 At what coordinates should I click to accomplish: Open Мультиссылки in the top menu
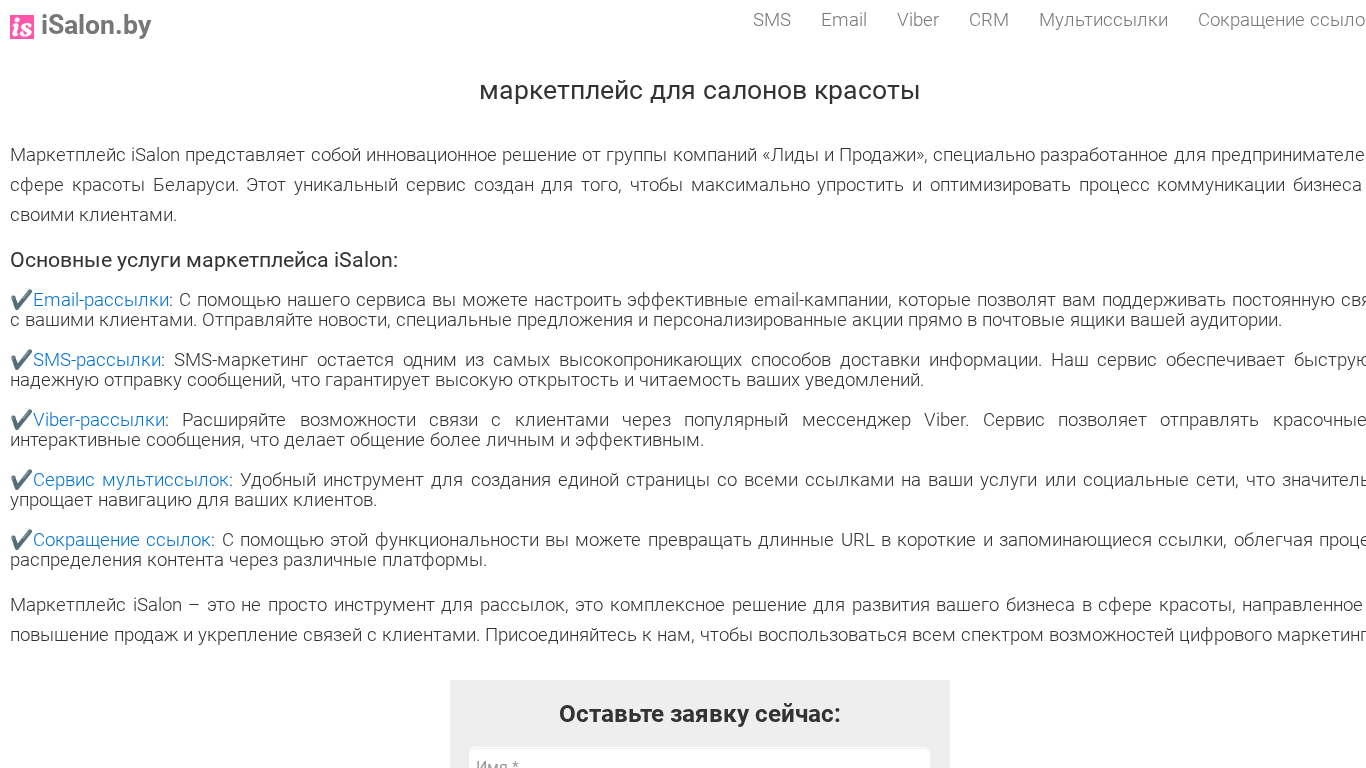pyautogui.click(x=1103, y=20)
